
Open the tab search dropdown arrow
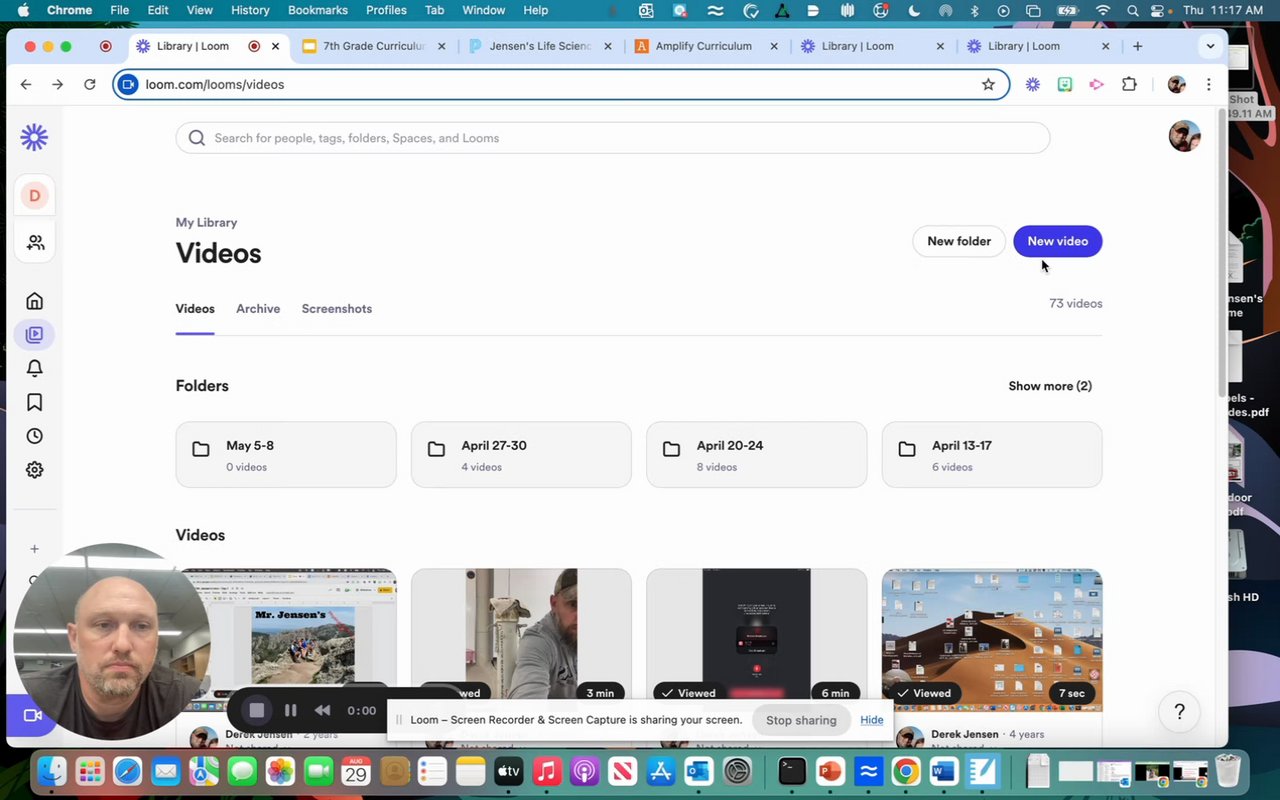point(1210,46)
